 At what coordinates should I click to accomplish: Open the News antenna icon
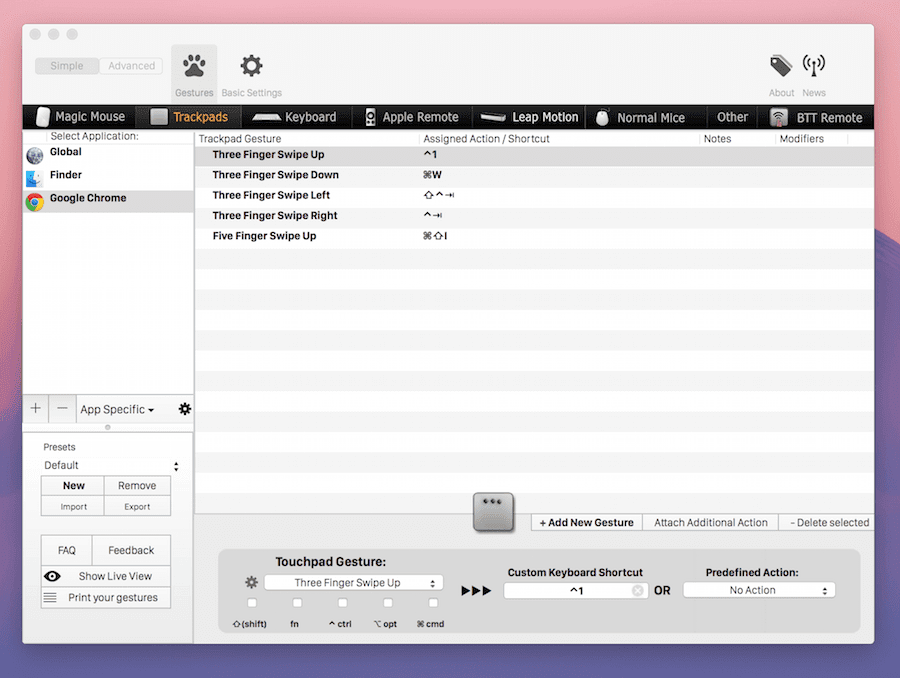(814, 67)
